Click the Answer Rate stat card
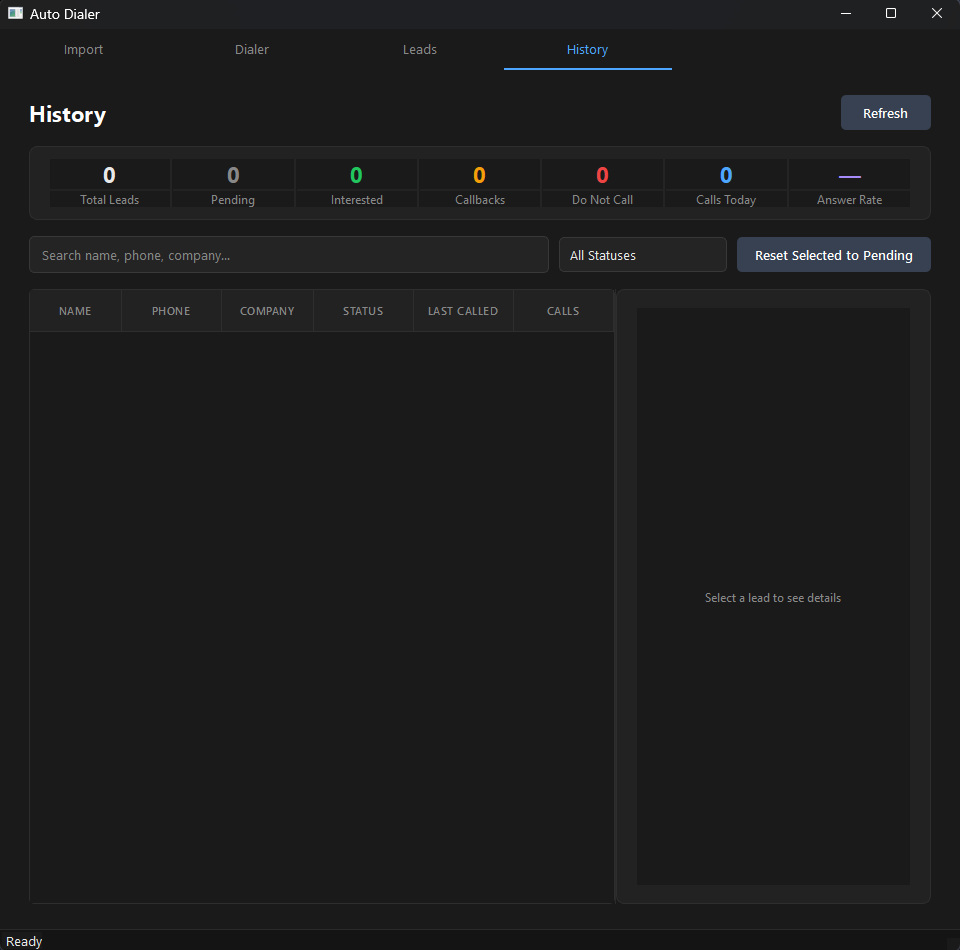This screenshot has width=960, height=950. click(849, 183)
